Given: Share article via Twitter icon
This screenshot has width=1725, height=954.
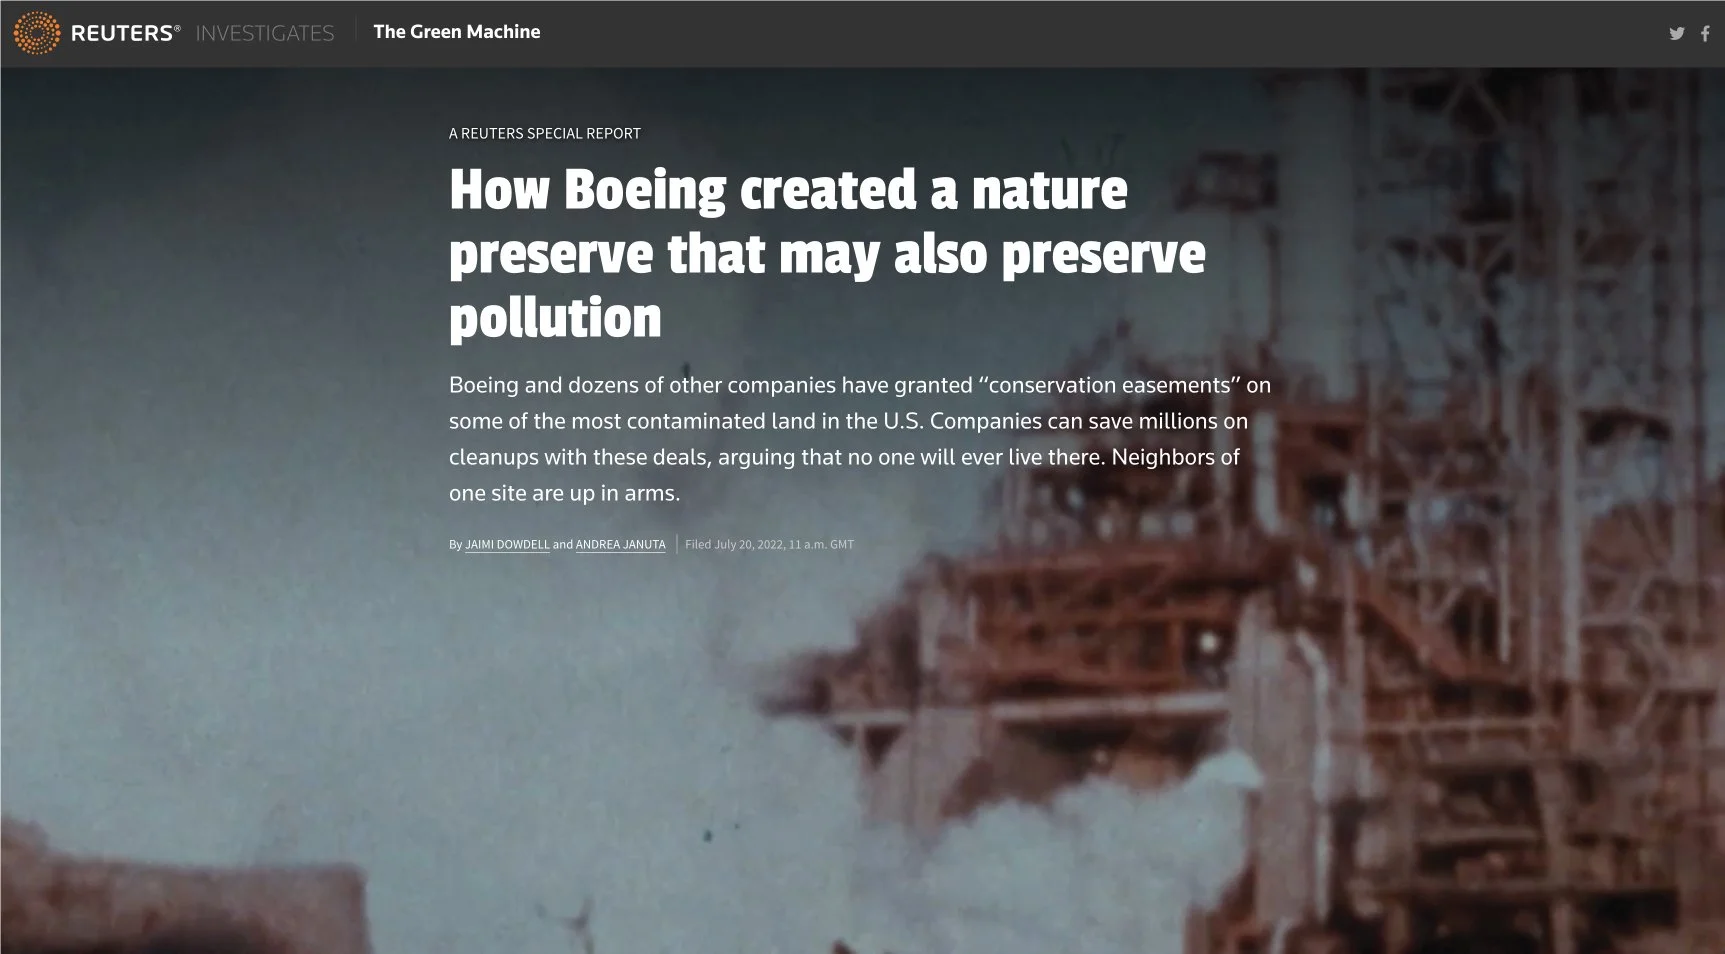Looking at the screenshot, I should (x=1677, y=34).
